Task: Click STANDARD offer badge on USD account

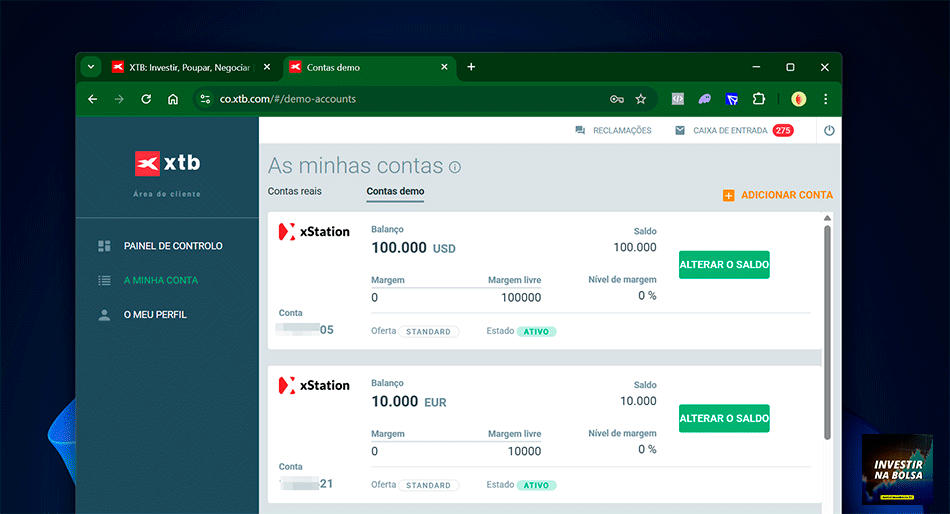Action: tap(428, 332)
